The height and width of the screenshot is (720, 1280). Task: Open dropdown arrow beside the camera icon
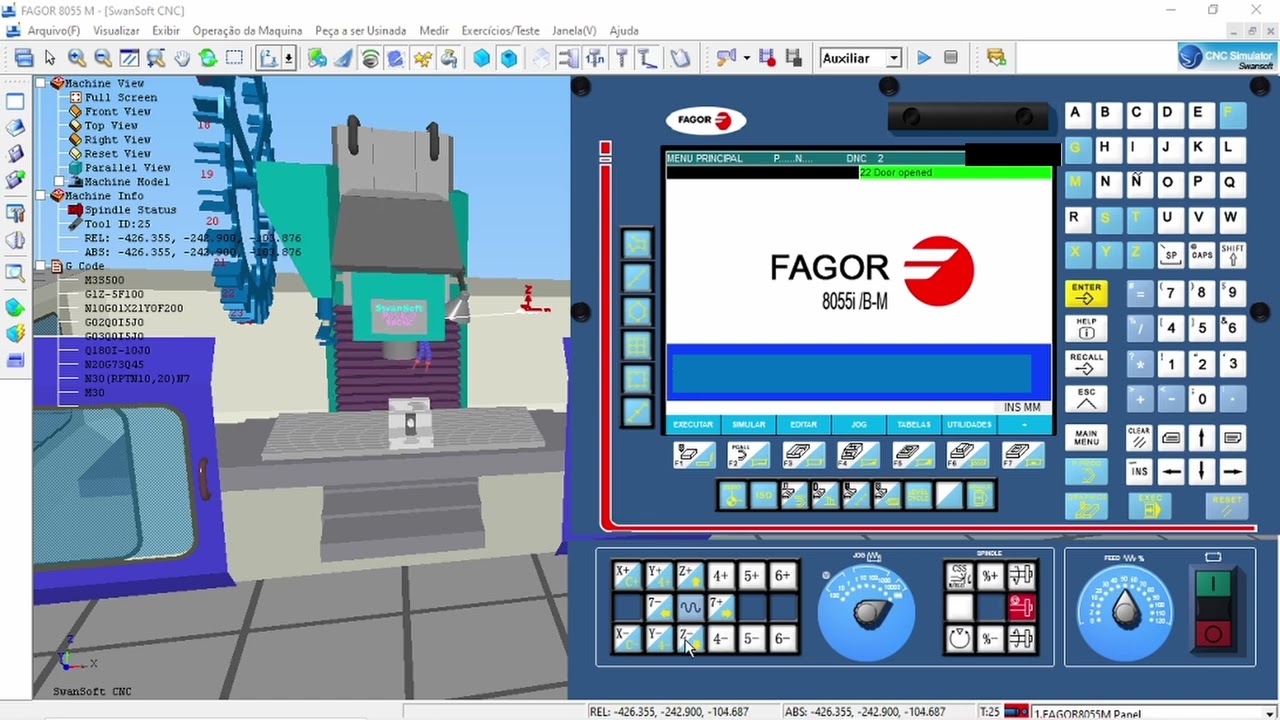746,58
